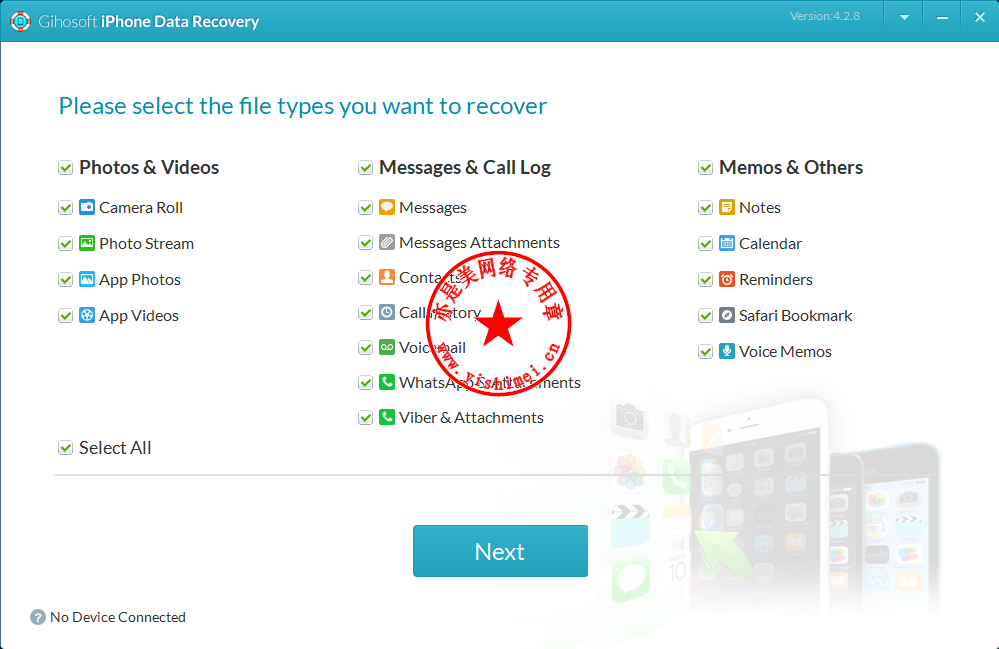Click the Voicemail icon
The height and width of the screenshot is (649, 999).
coord(387,347)
